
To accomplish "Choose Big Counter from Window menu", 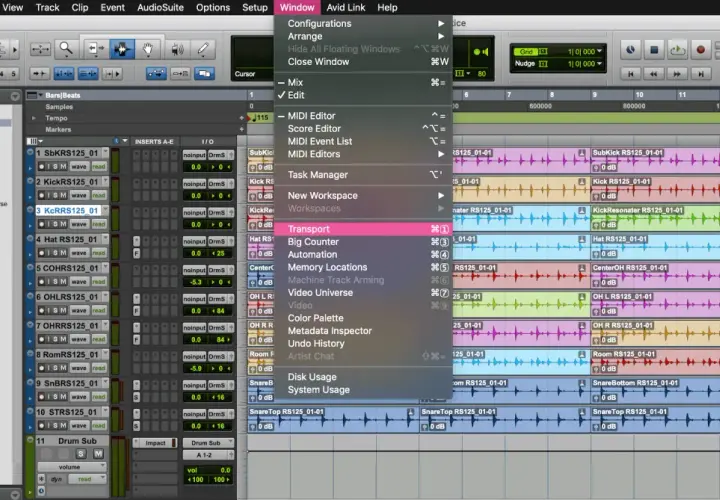I will (x=363, y=242).
